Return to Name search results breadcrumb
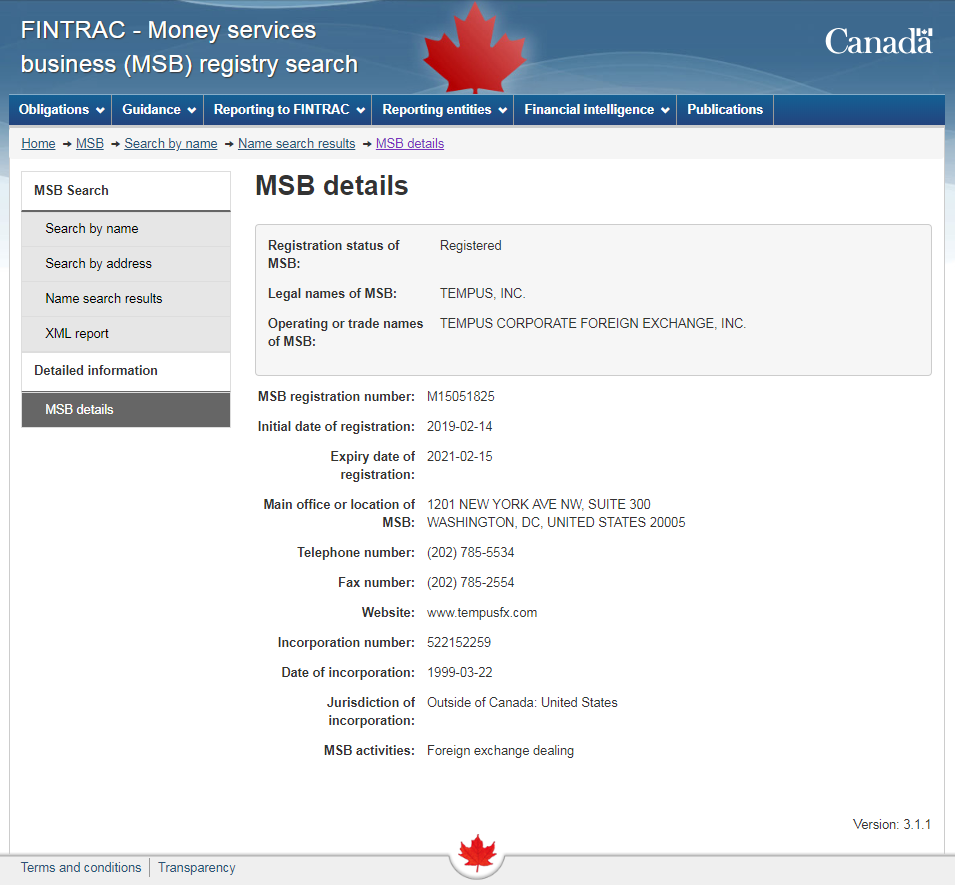955x885 pixels. (297, 144)
